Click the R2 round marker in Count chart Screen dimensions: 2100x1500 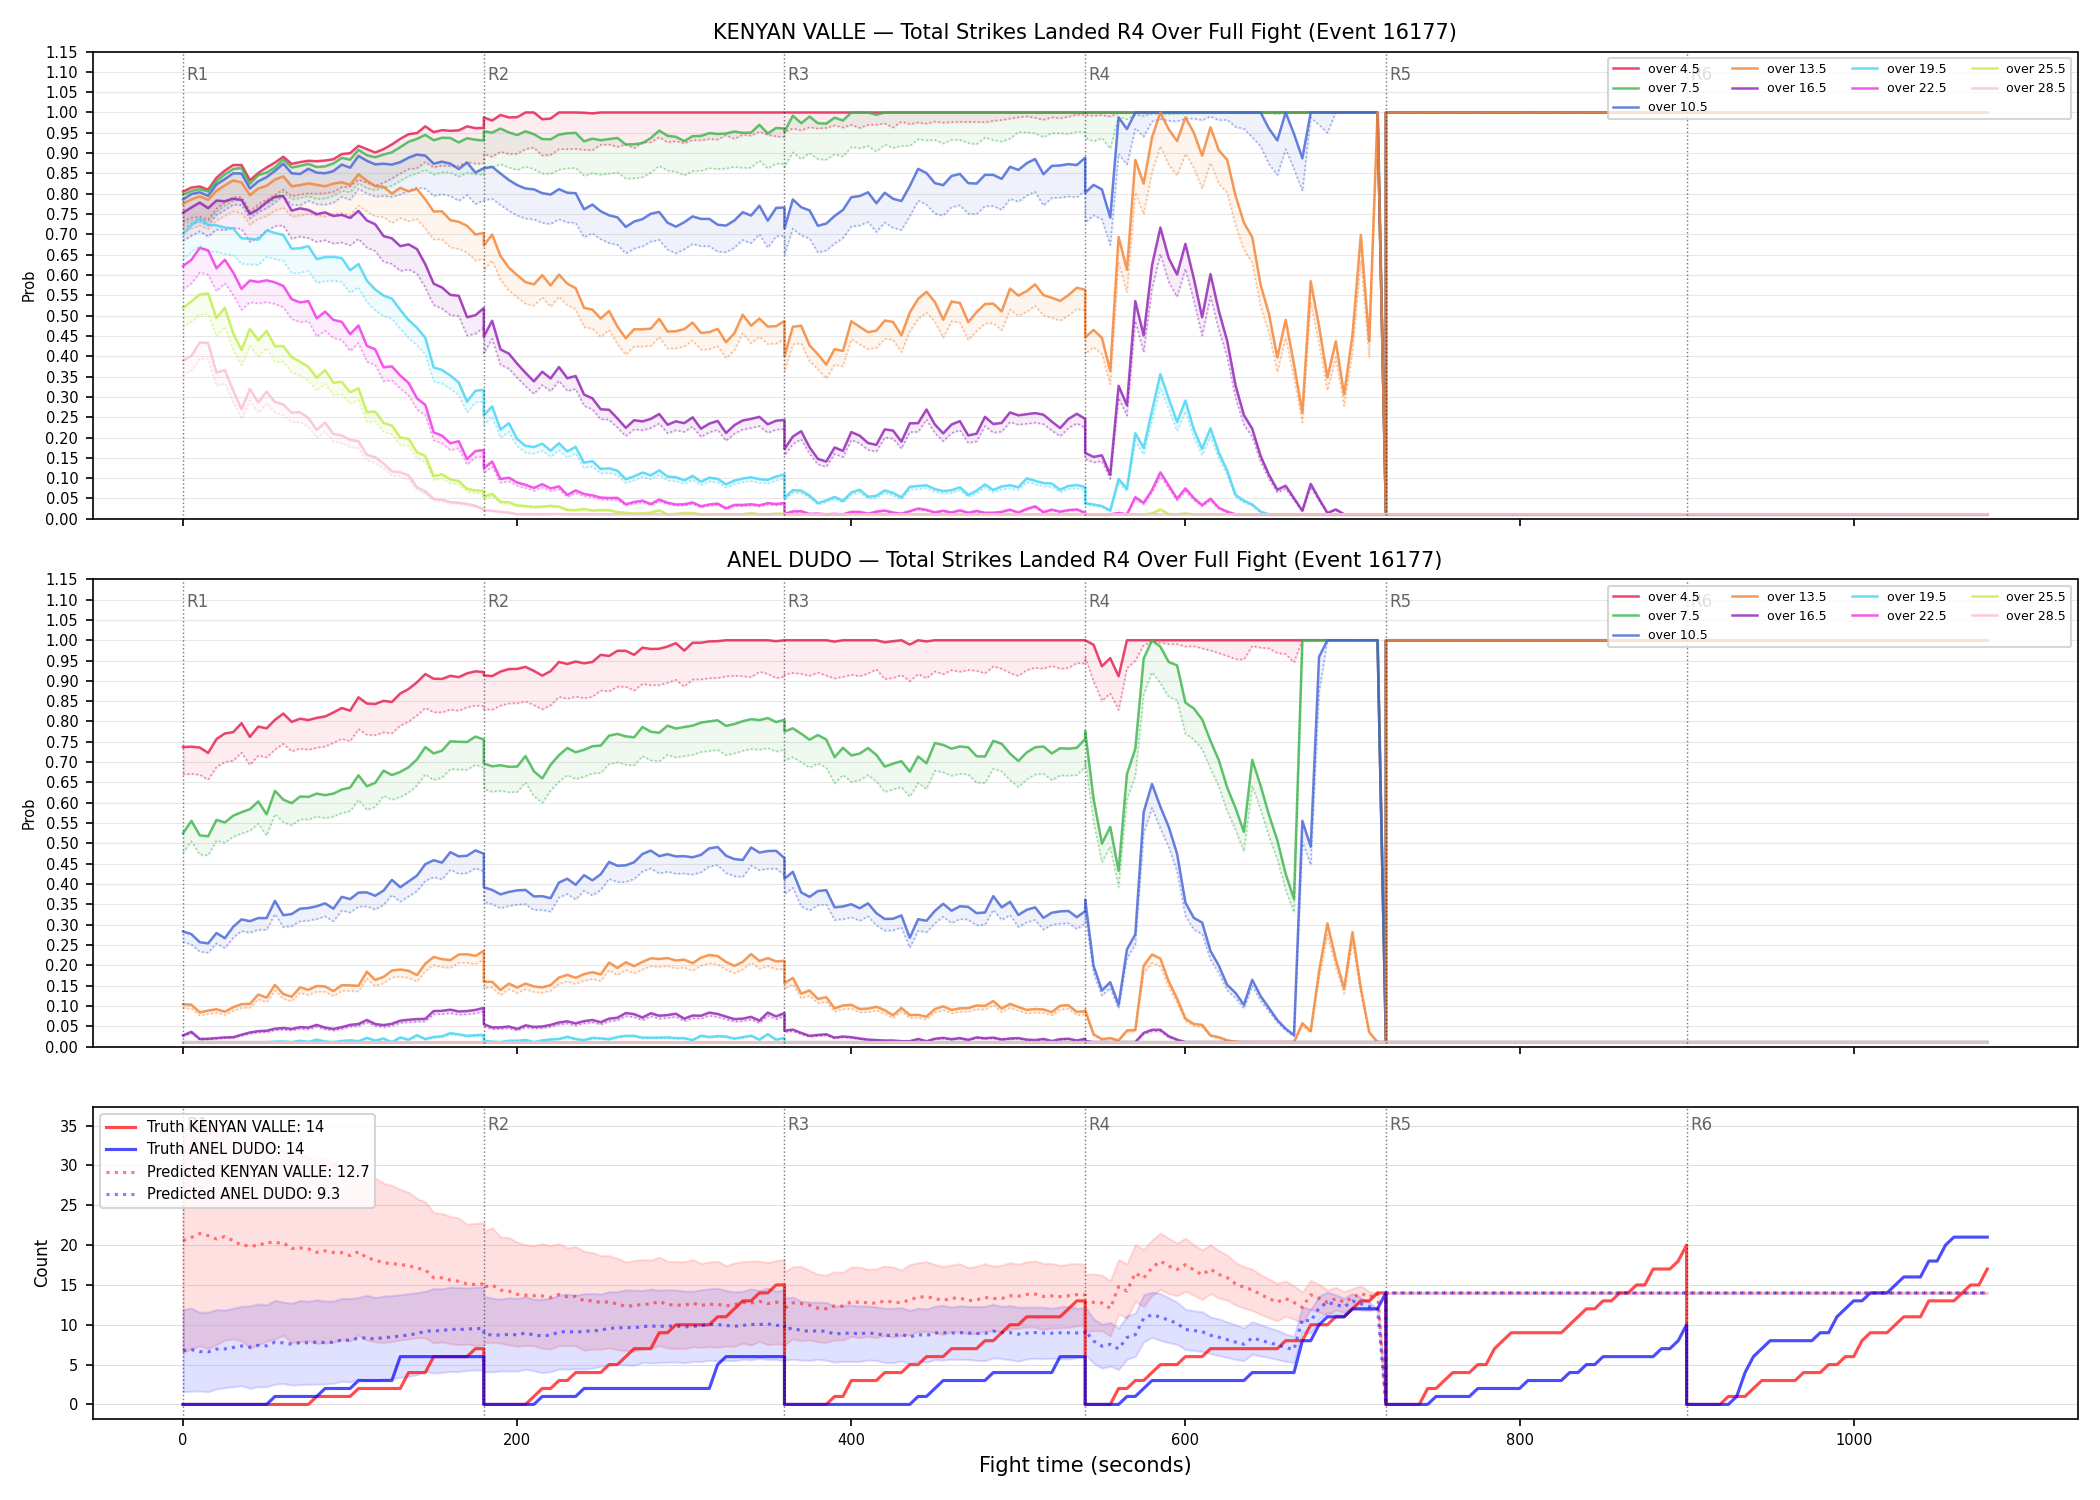click(498, 1124)
